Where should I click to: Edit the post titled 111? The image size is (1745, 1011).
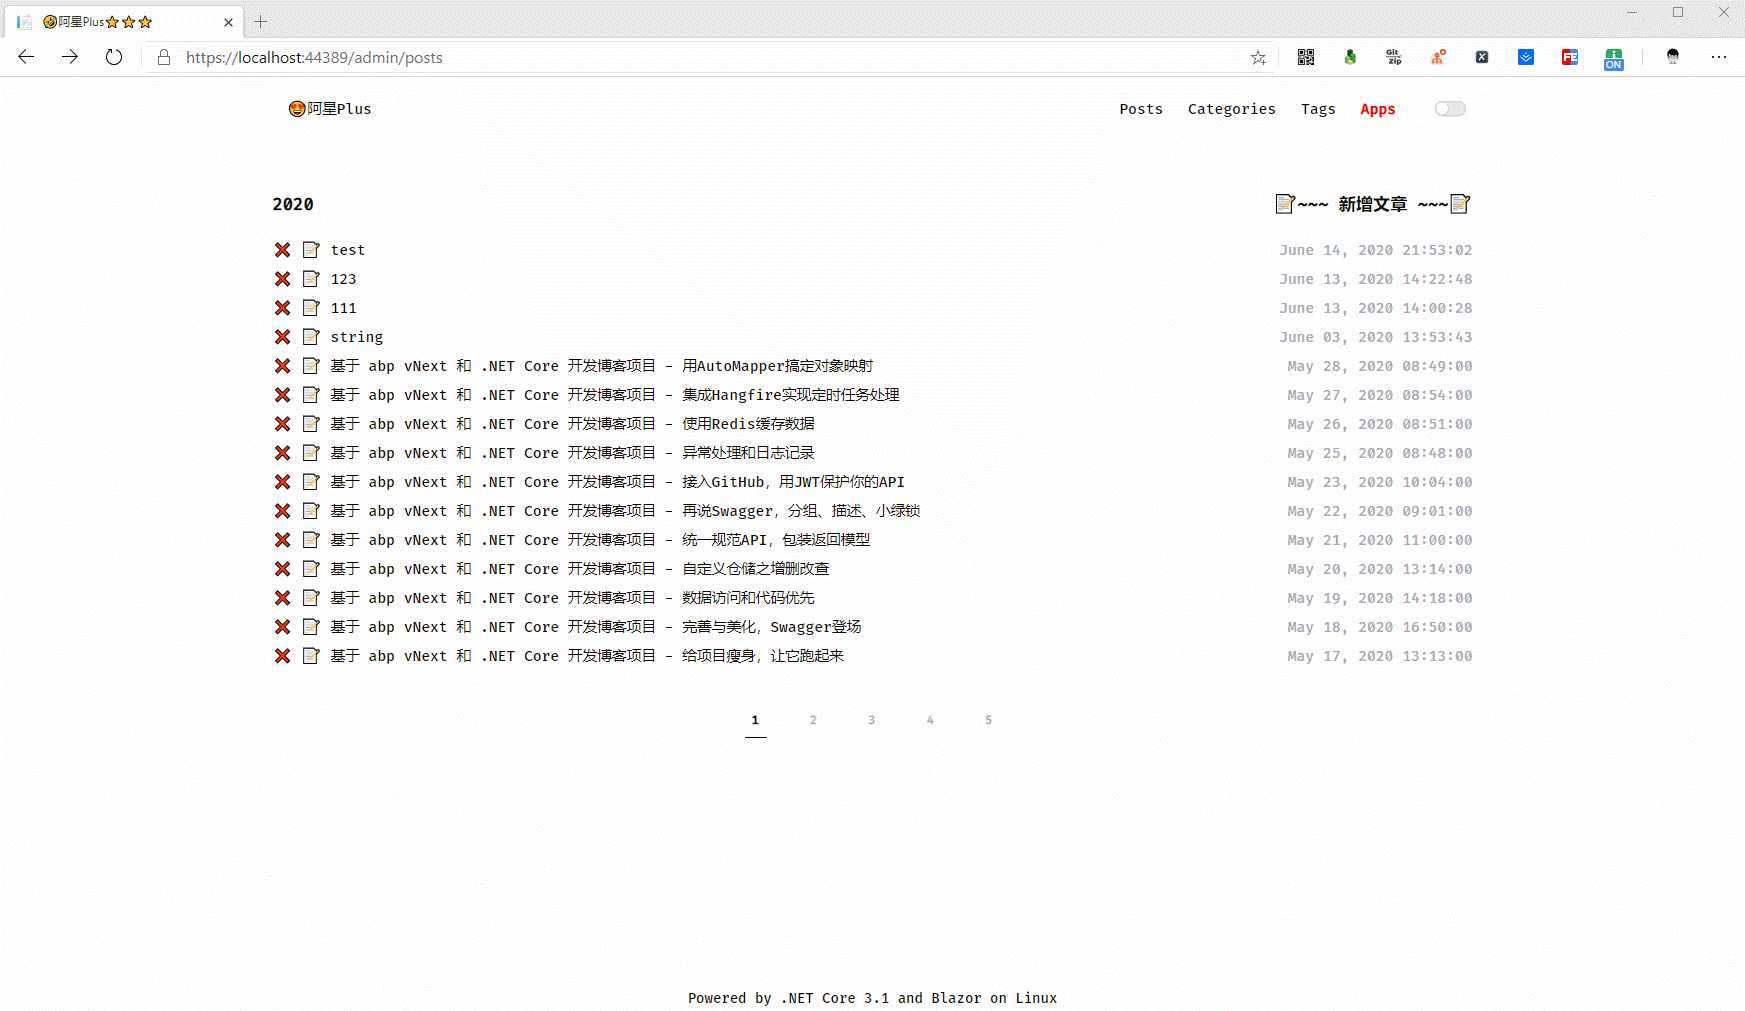click(x=311, y=308)
